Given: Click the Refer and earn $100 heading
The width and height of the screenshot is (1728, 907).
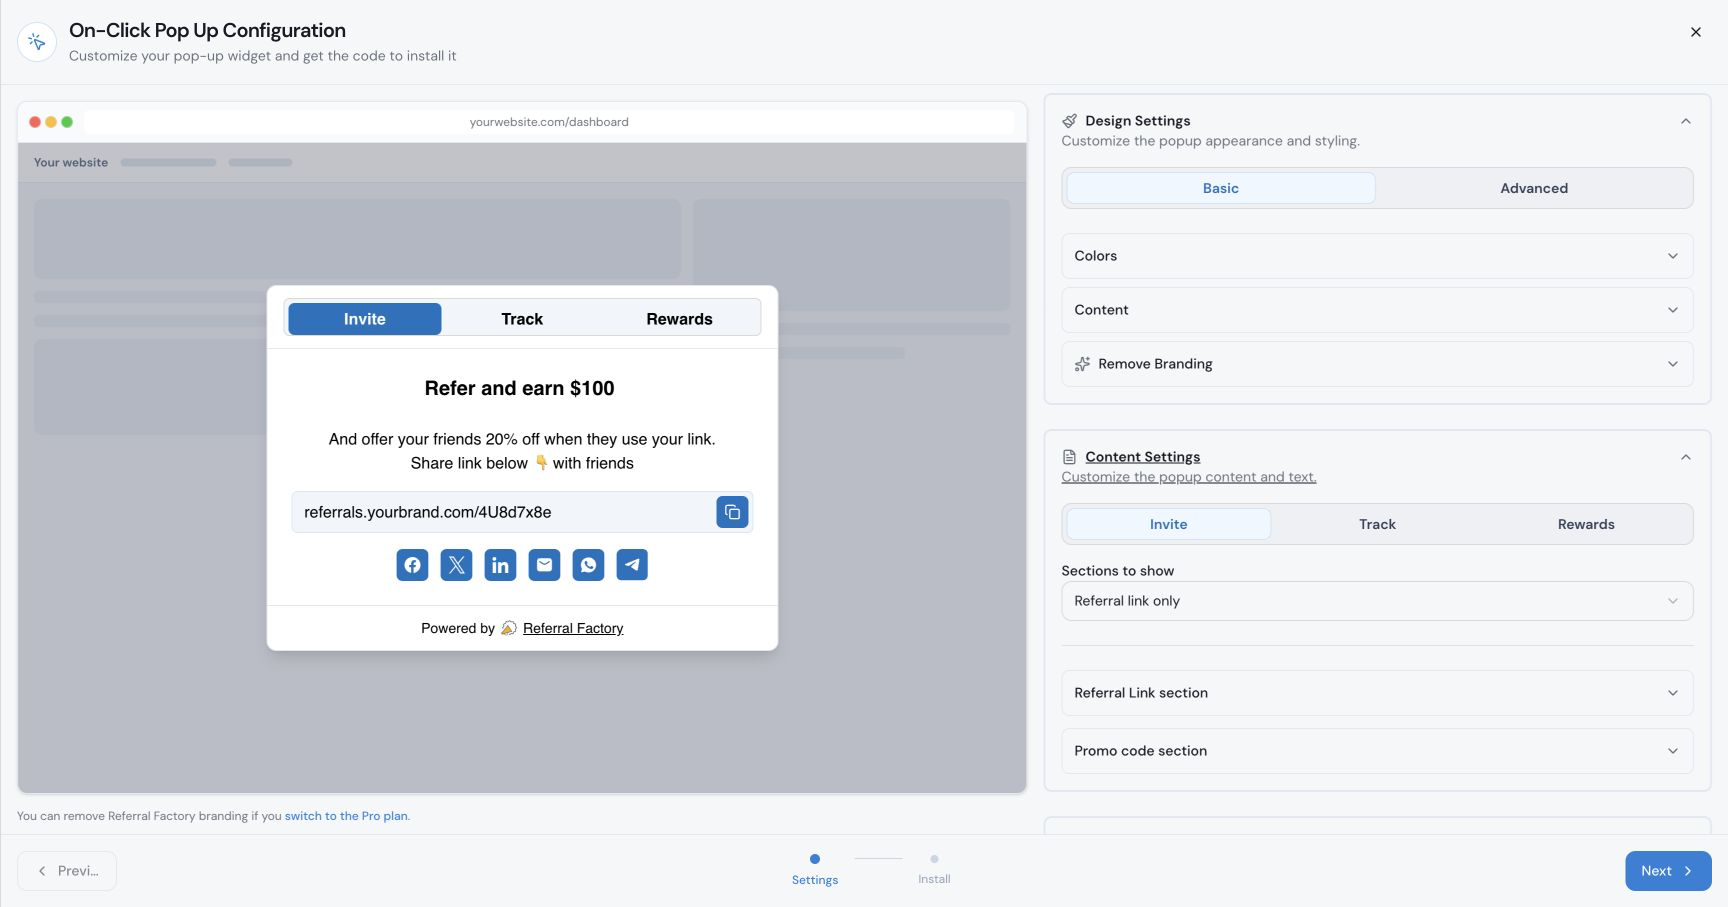Looking at the screenshot, I should [x=520, y=388].
